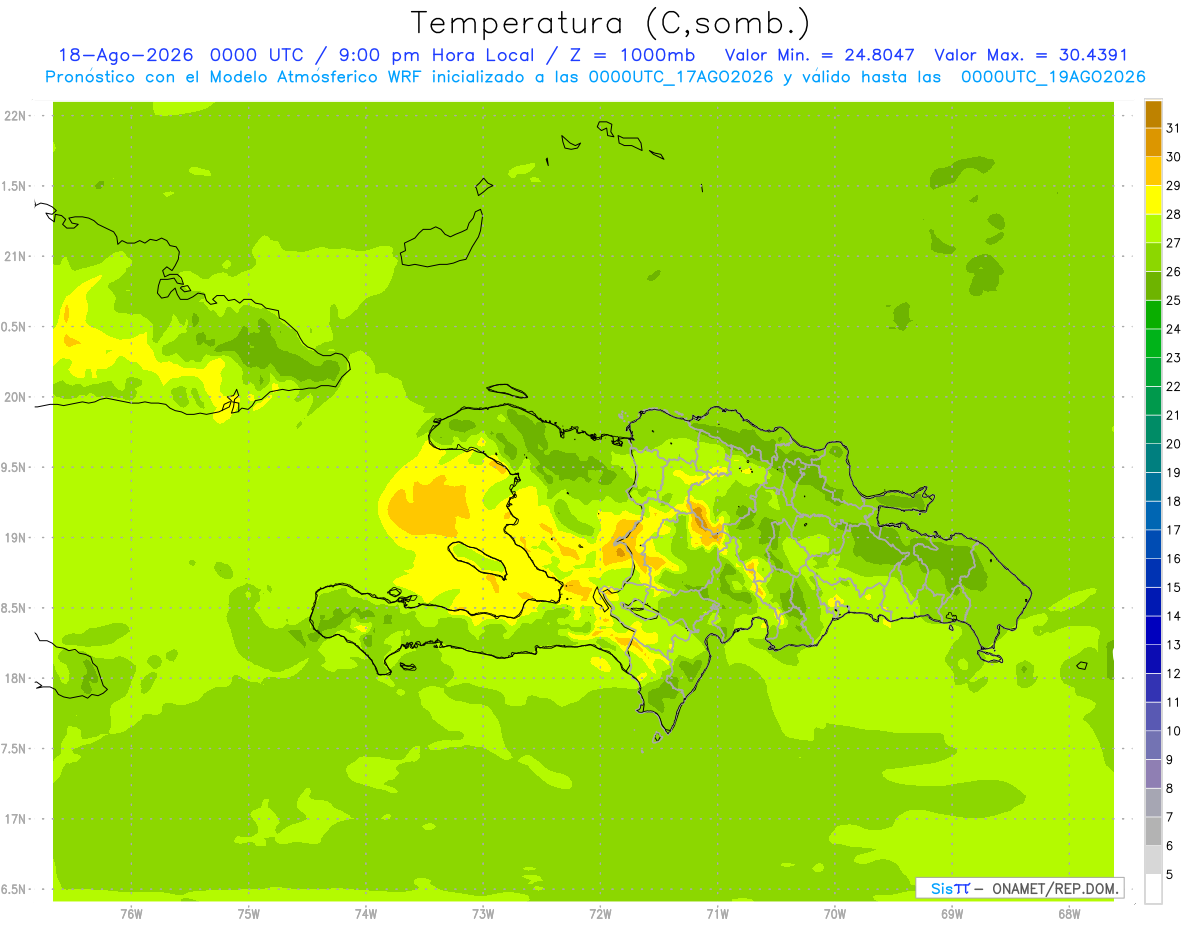Click colorbar value label "31"

pos(1173,128)
